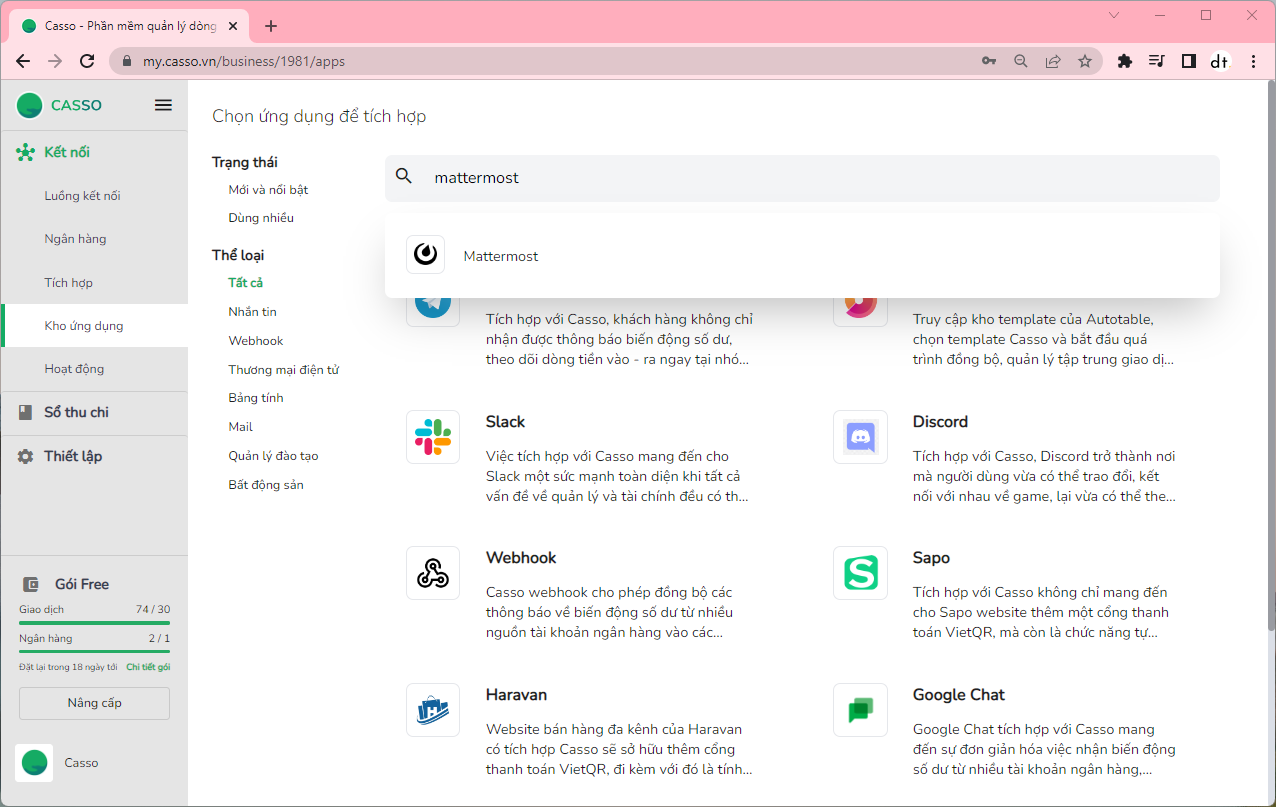
Task: Open the Google Chat app icon
Action: [860, 710]
